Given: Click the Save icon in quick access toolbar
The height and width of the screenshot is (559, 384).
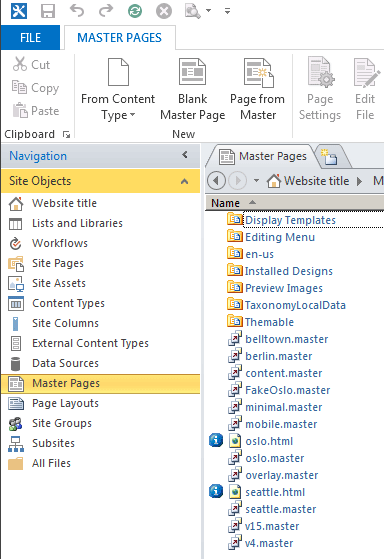Looking at the screenshot, I should [x=48, y=11].
